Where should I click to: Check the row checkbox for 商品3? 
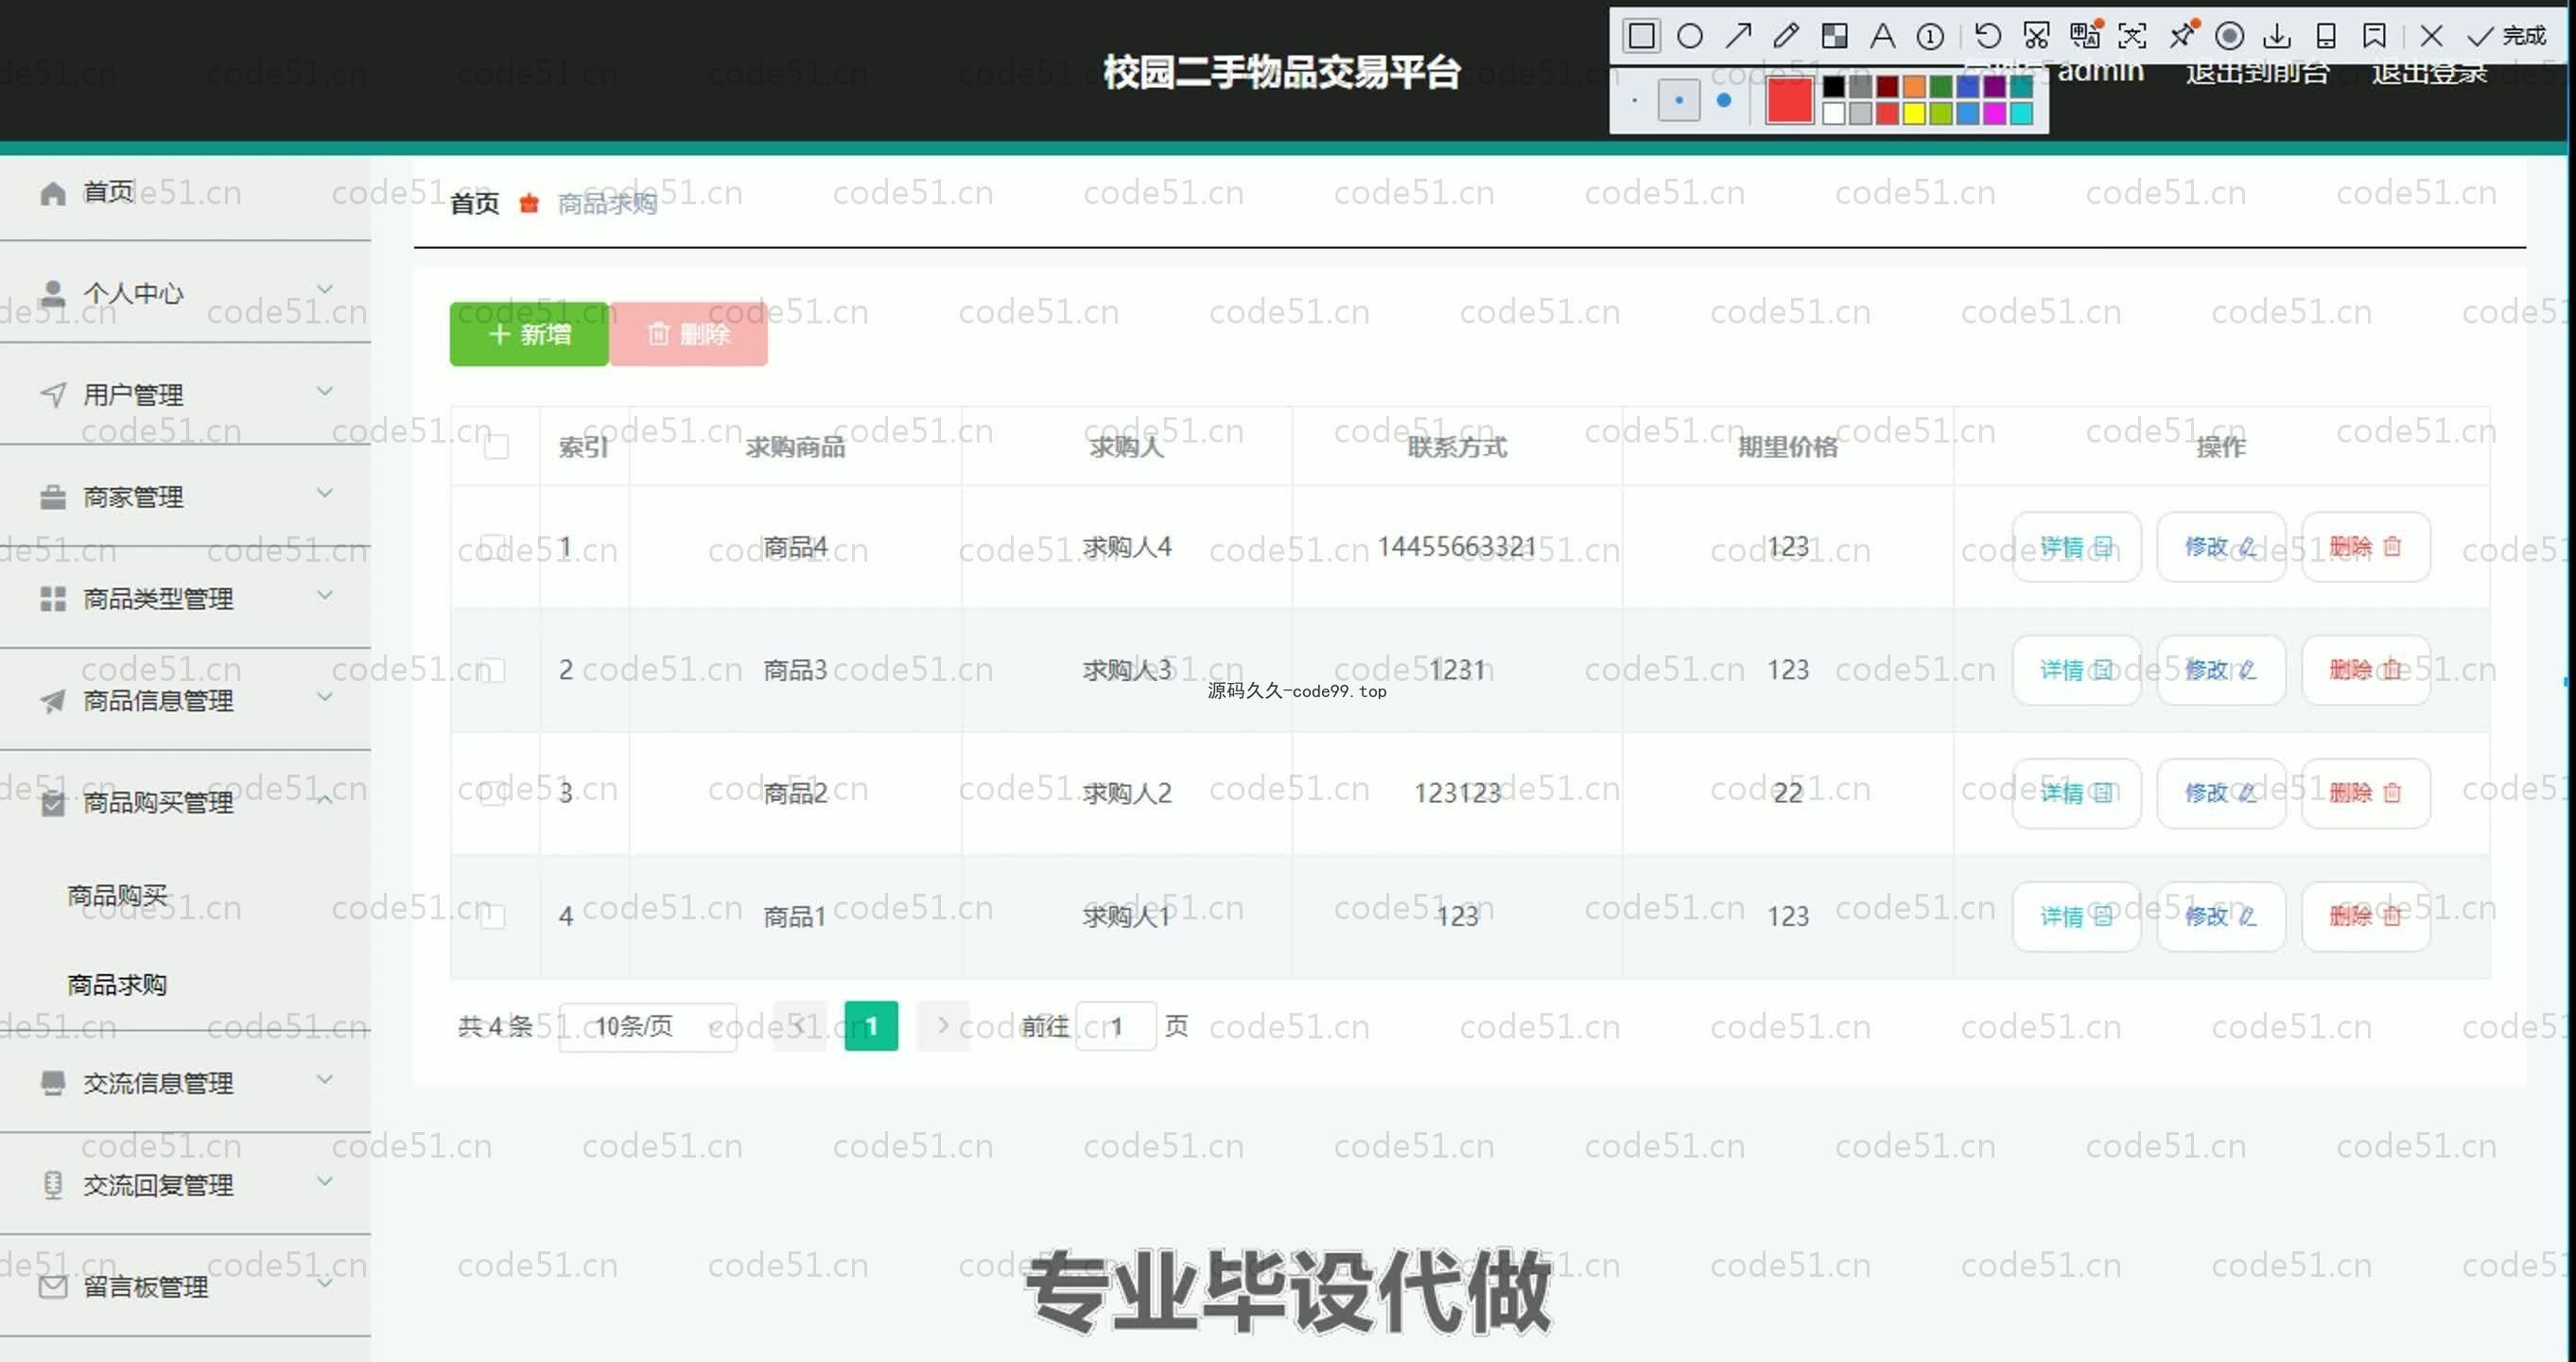point(493,670)
